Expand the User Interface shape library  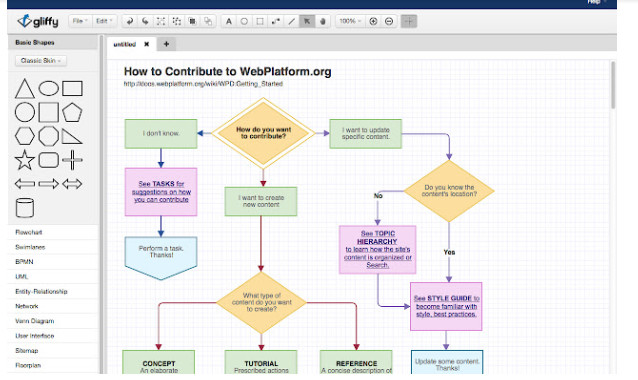pos(53,336)
